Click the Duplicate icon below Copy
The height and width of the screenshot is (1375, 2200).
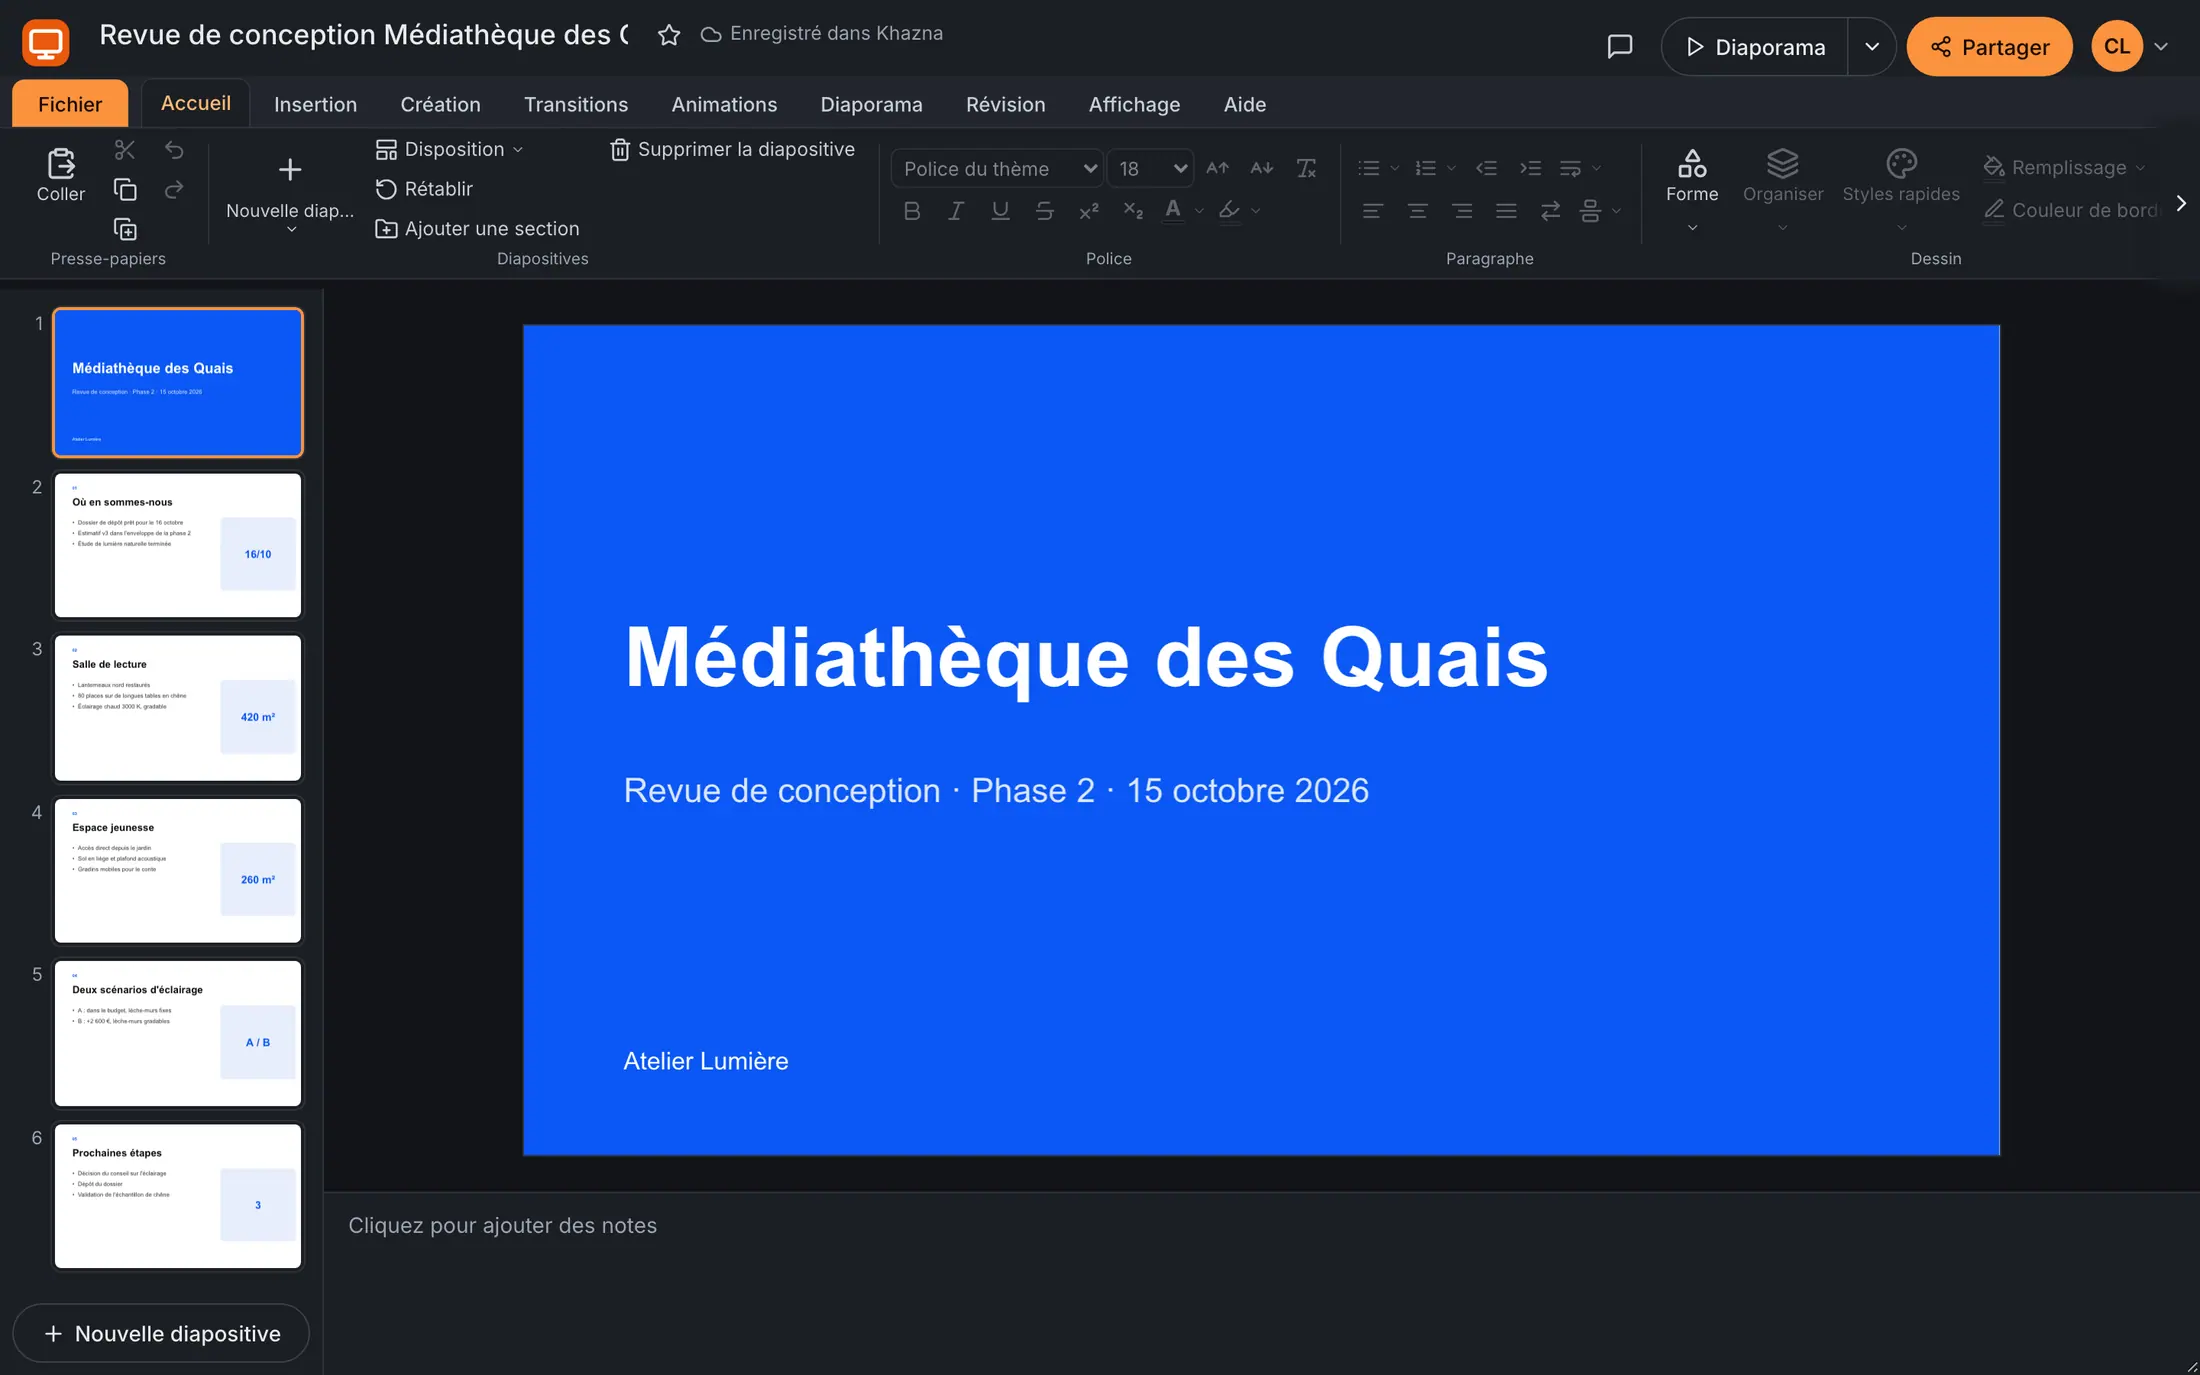pos(125,230)
